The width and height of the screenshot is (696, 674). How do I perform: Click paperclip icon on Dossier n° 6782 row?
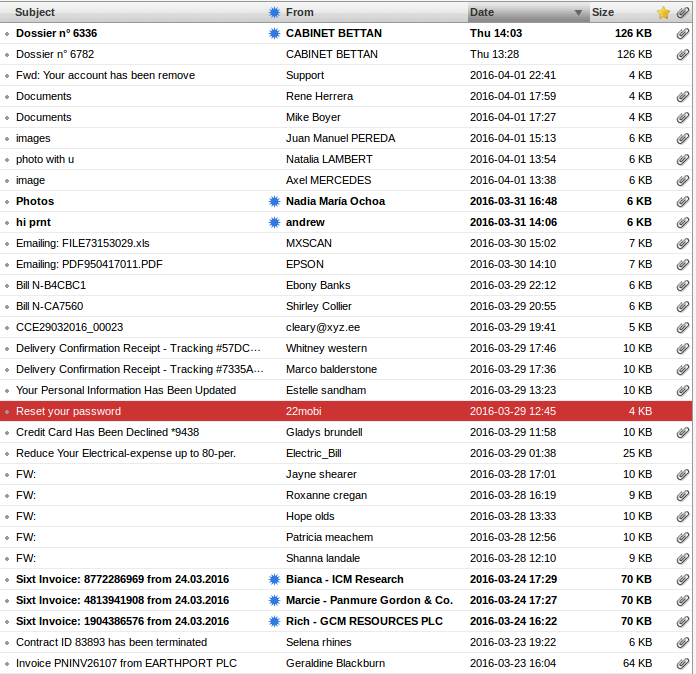pos(683,54)
